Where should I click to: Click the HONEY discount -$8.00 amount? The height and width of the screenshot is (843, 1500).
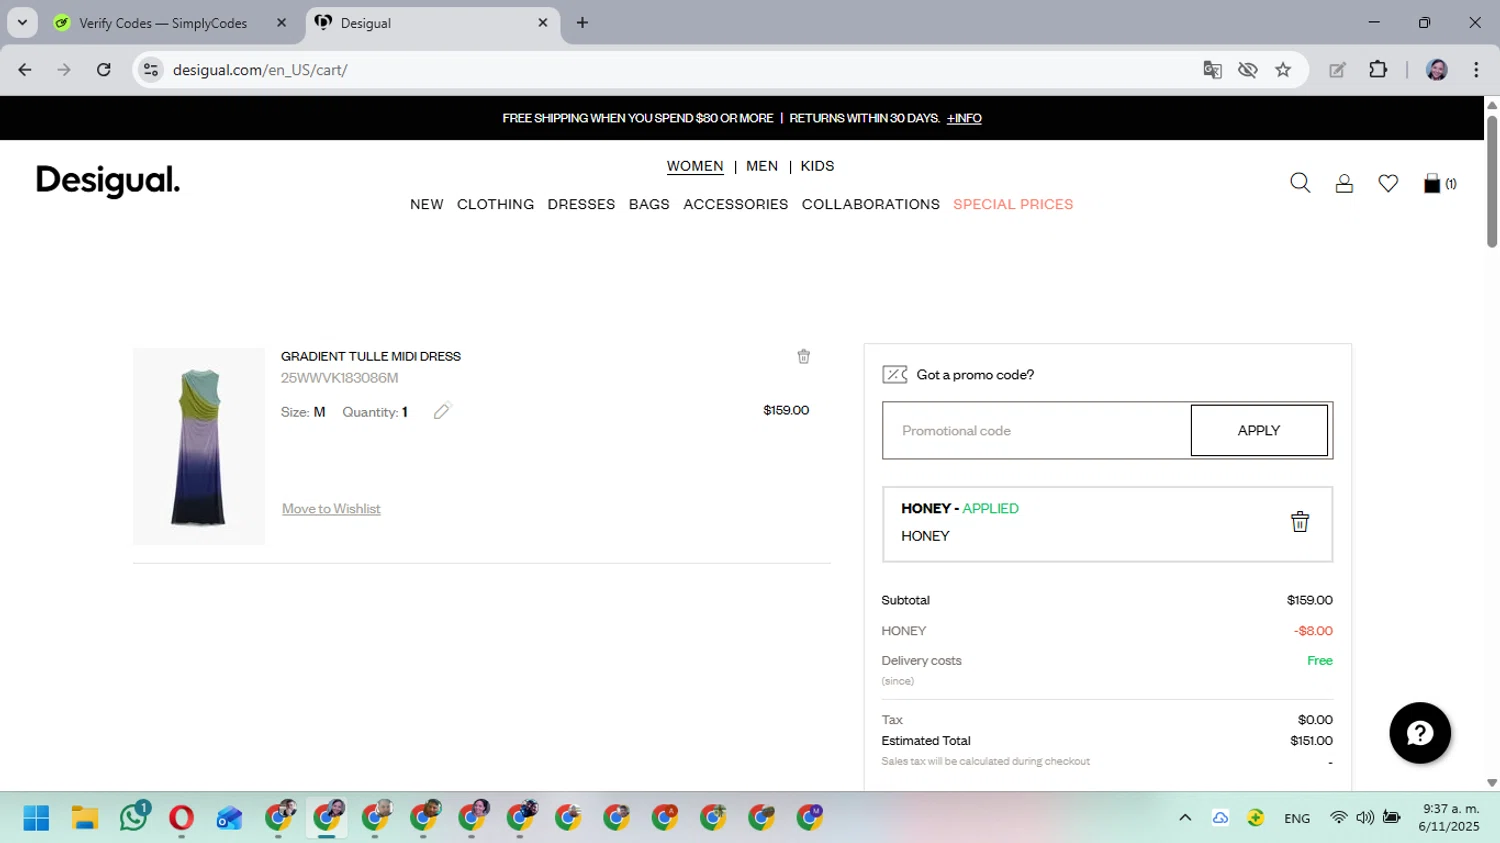[x=1313, y=631]
